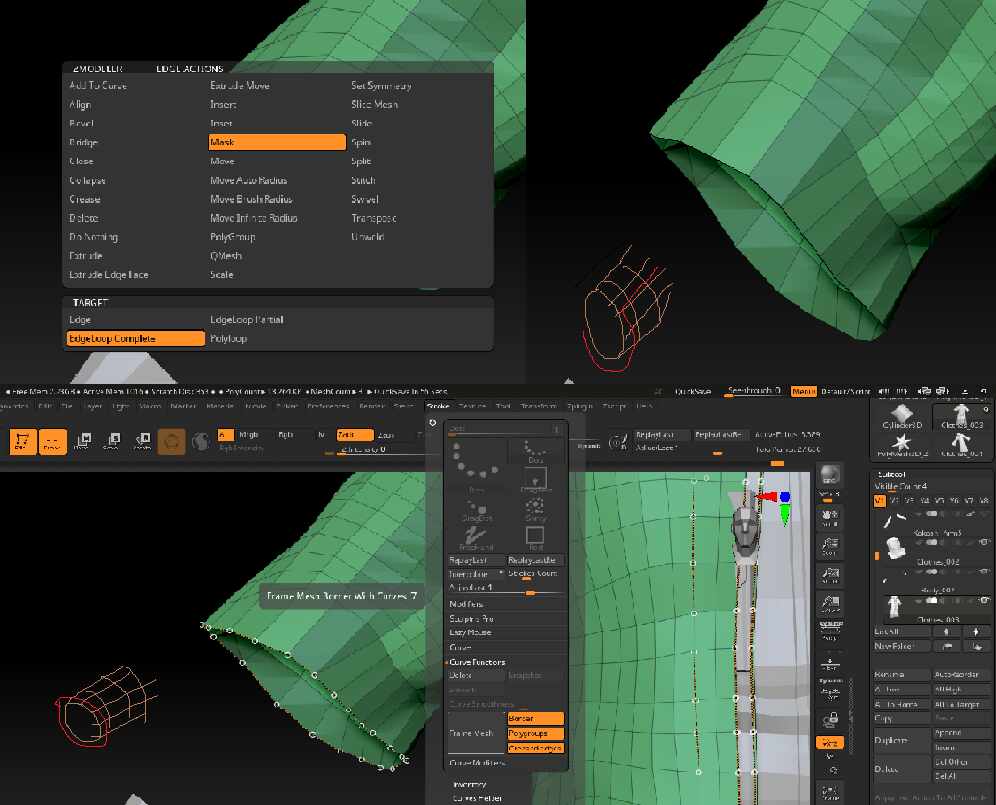This screenshot has width=996, height=805.
Task: Click the AAHalf icon in right shelf
Action: point(830,604)
